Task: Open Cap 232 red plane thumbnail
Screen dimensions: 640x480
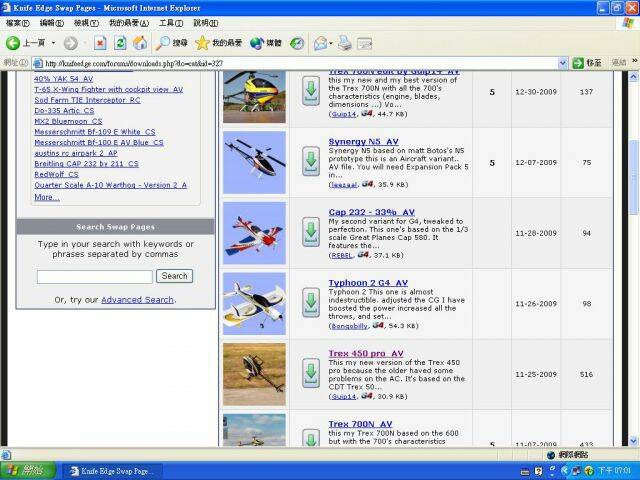Action: pyautogui.click(x=254, y=233)
